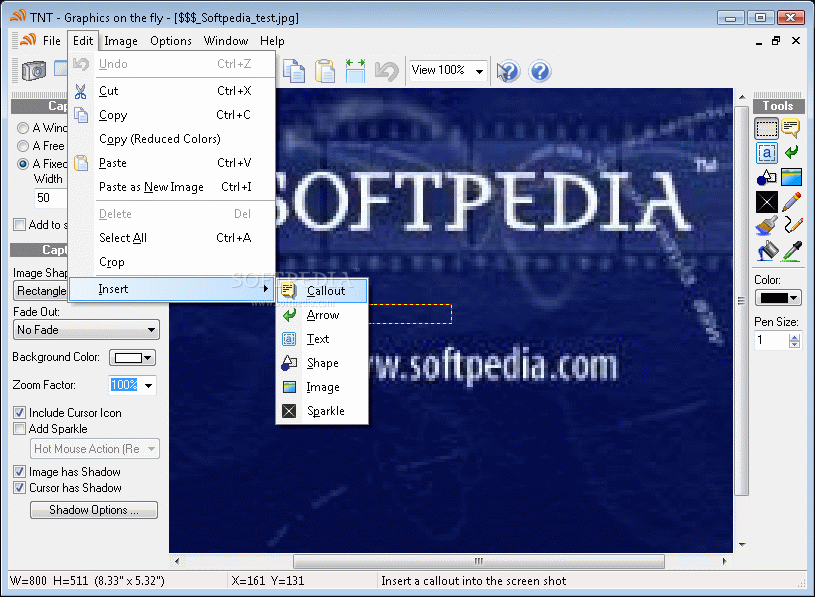Click the clipboard icon next to Paste in the menu

click(x=81, y=163)
